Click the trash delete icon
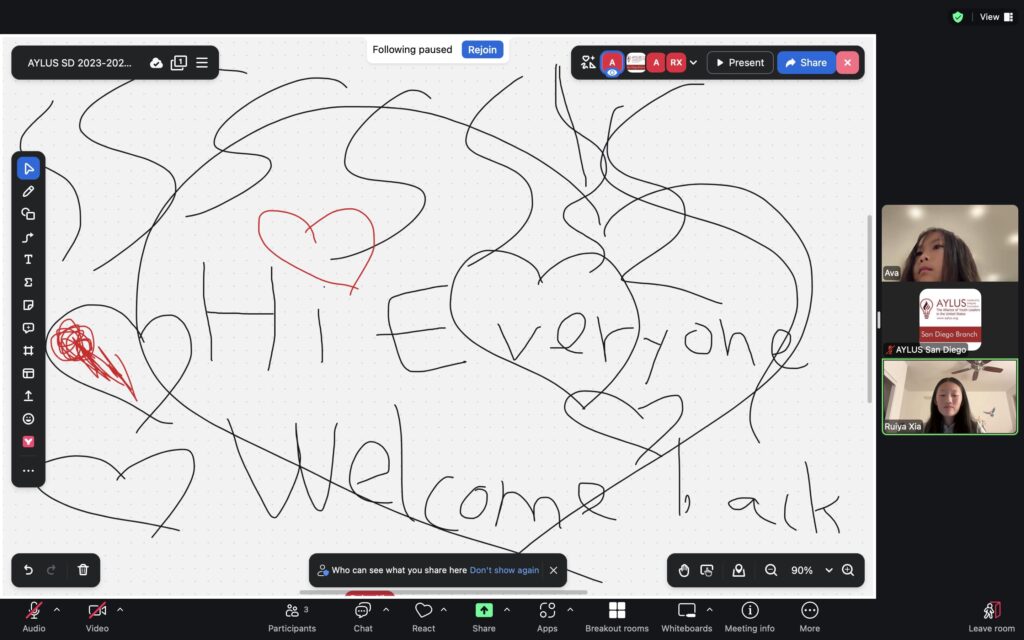The image size is (1024, 640). (83, 570)
